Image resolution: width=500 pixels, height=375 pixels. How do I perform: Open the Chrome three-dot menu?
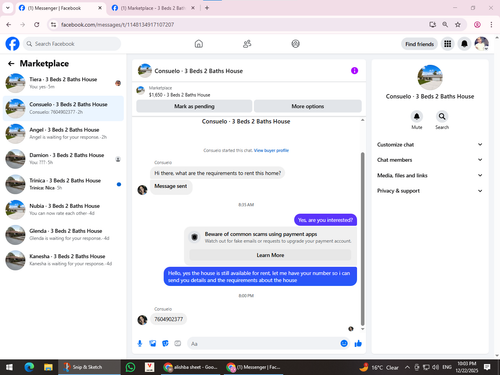[491, 25]
